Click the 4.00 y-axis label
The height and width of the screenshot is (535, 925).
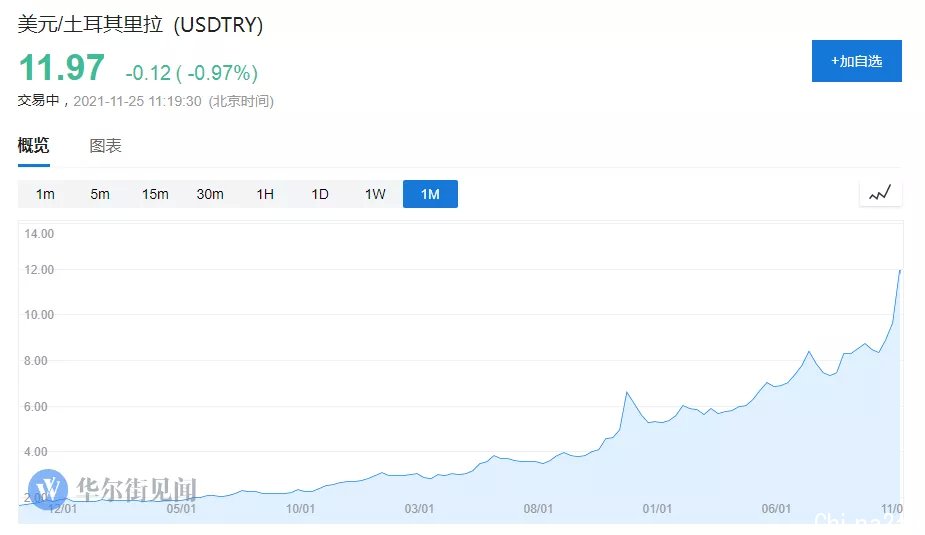pyautogui.click(x=35, y=451)
